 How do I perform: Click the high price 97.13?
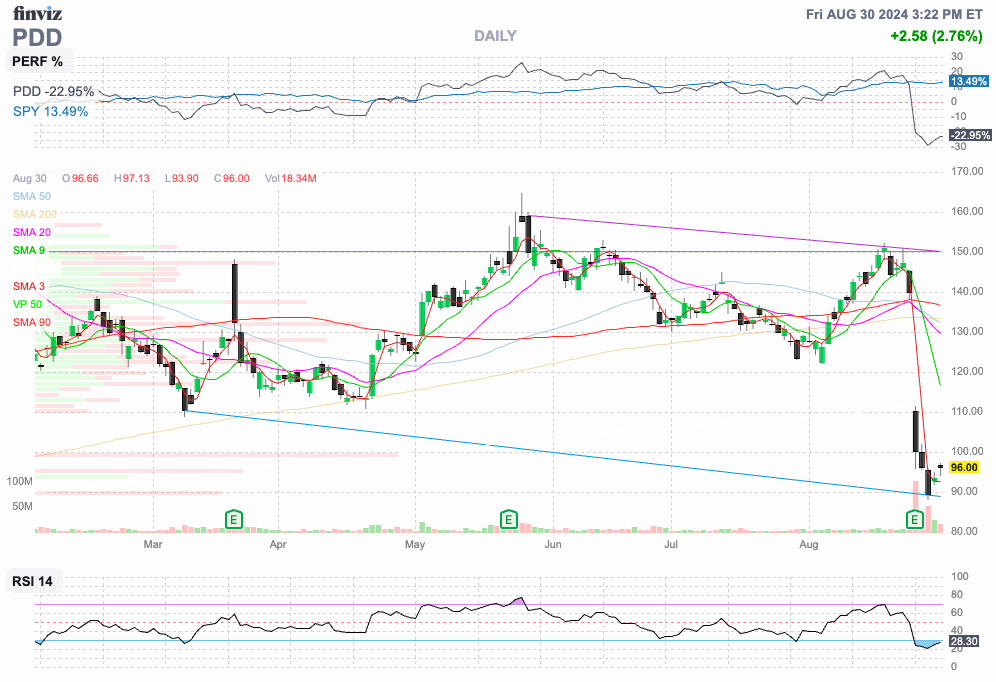point(136,178)
